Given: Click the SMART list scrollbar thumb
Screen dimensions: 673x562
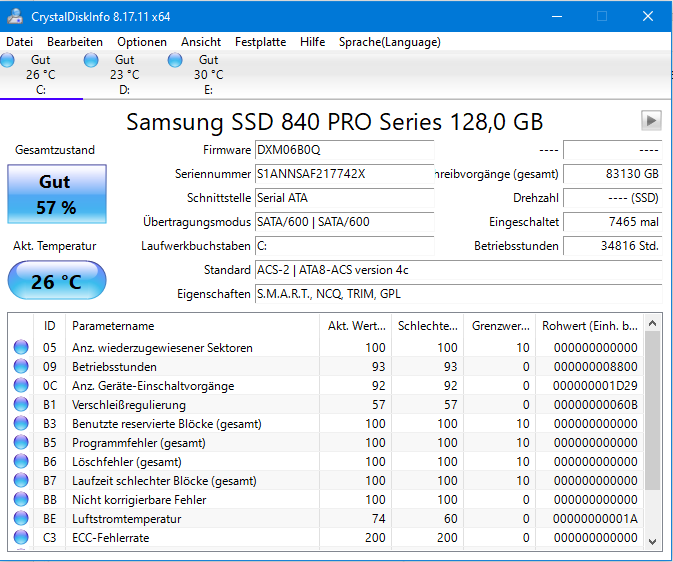Looking at the screenshot, I should (x=652, y=411).
